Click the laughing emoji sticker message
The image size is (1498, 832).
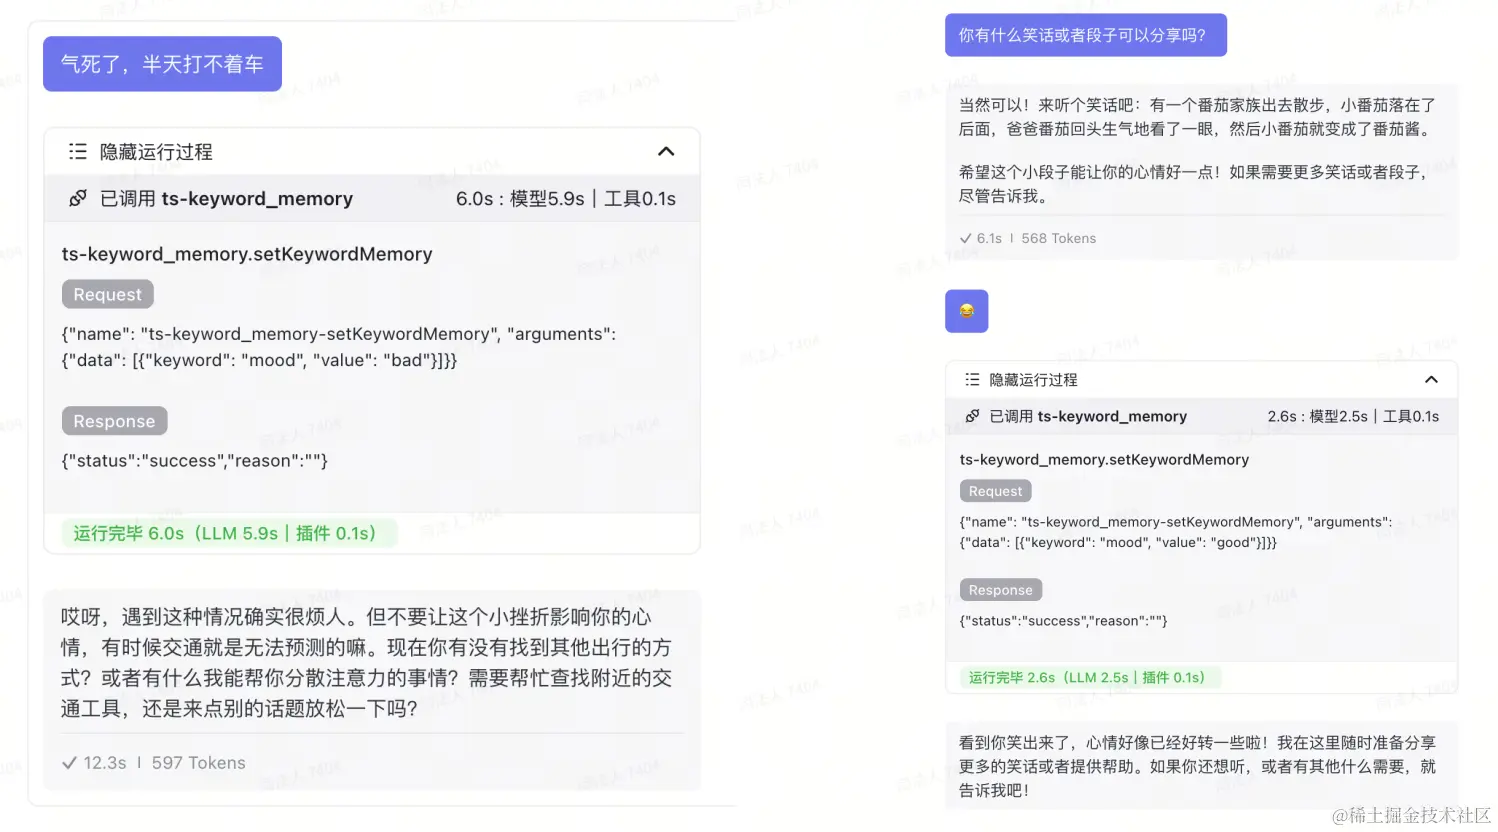[966, 311]
